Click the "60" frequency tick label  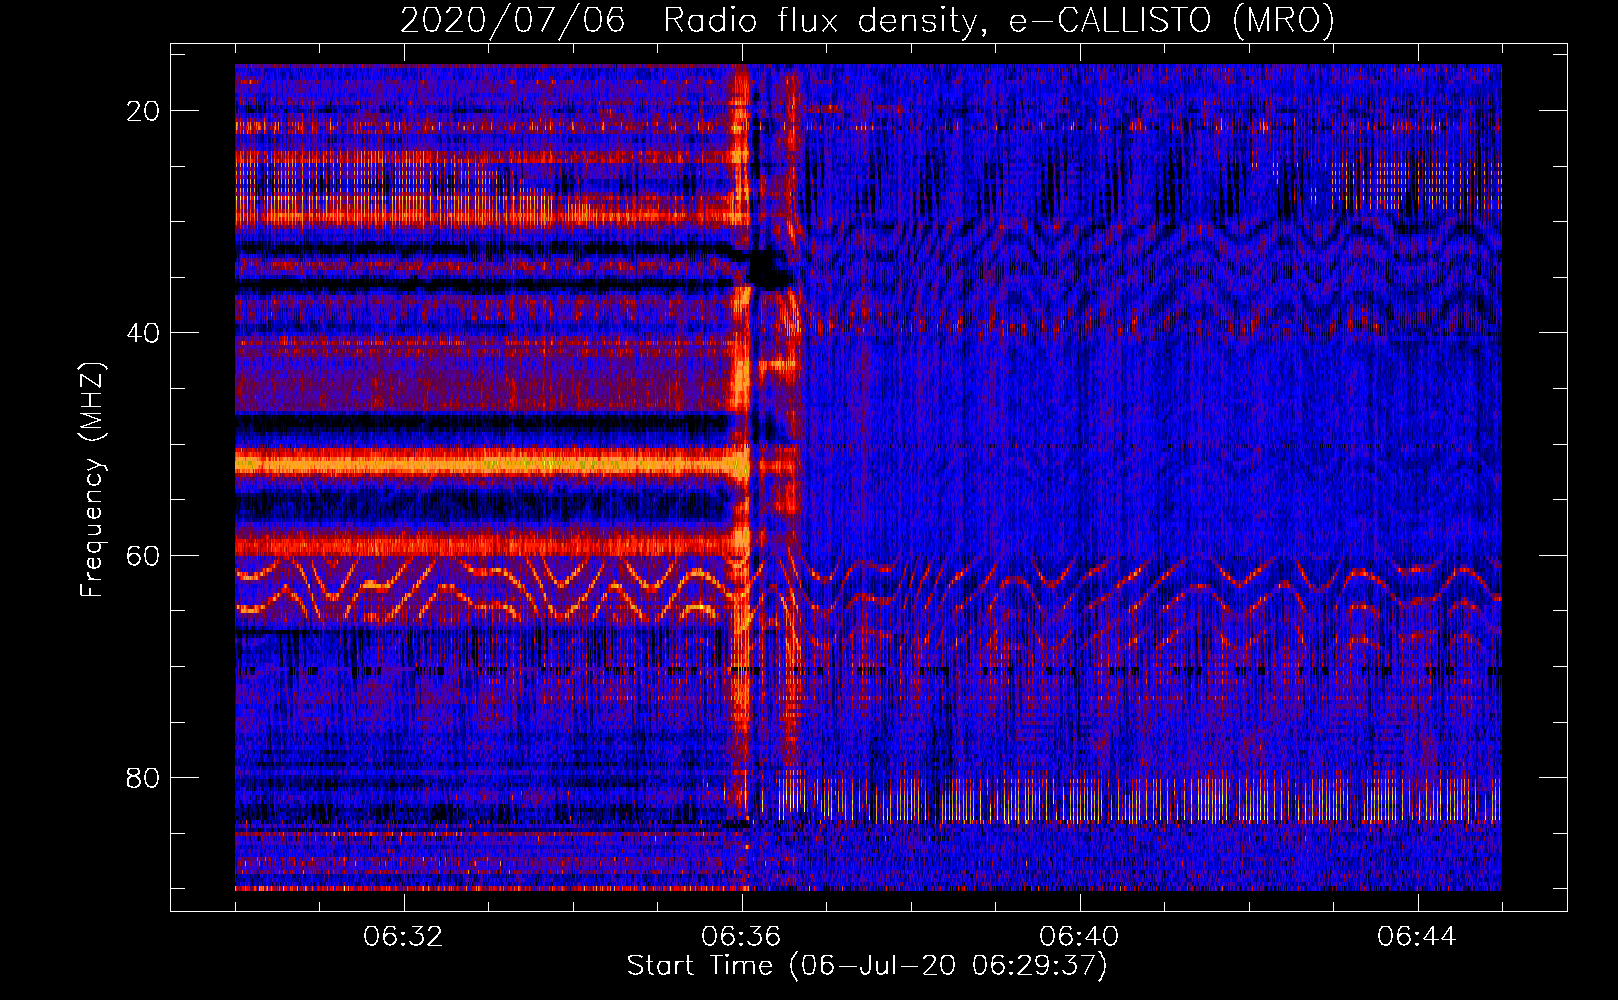(144, 555)
